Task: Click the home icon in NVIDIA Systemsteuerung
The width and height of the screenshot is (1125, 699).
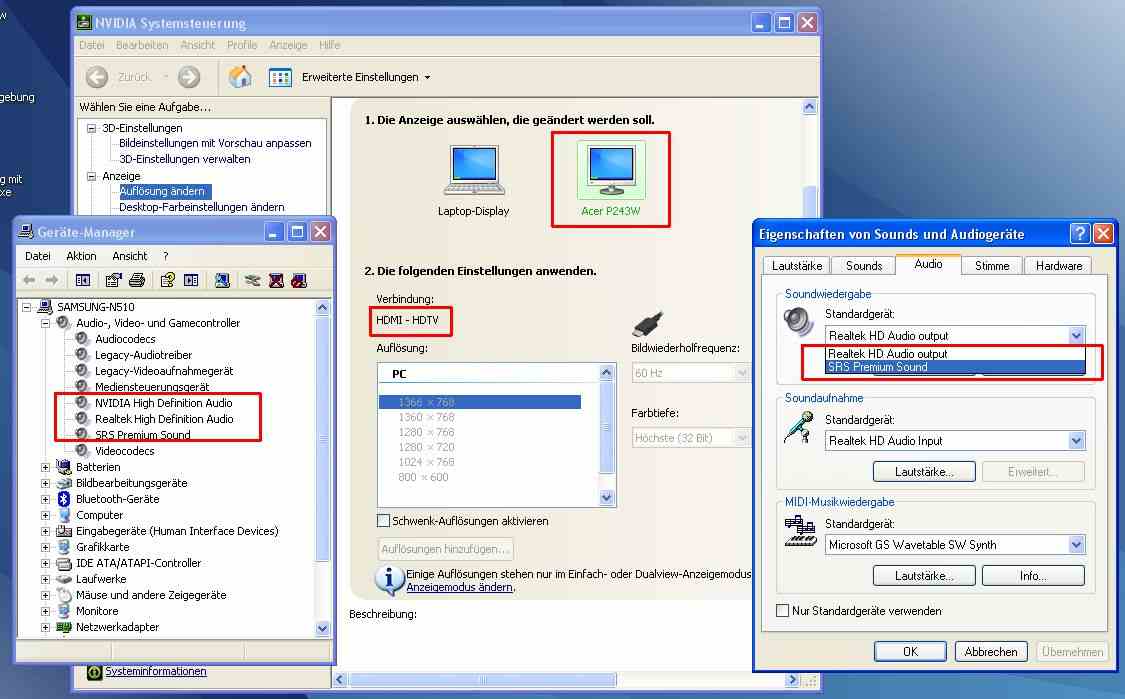Action: click(240, 77)
